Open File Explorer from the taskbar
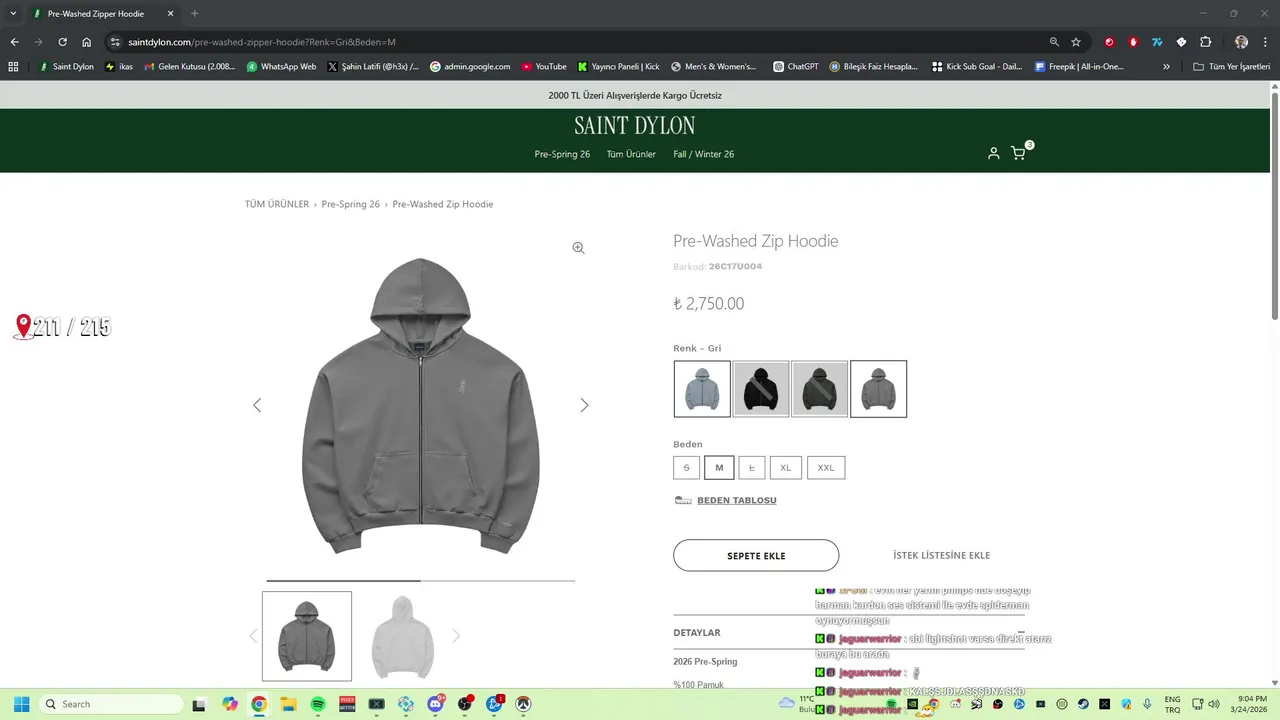 tap(288, 704)
